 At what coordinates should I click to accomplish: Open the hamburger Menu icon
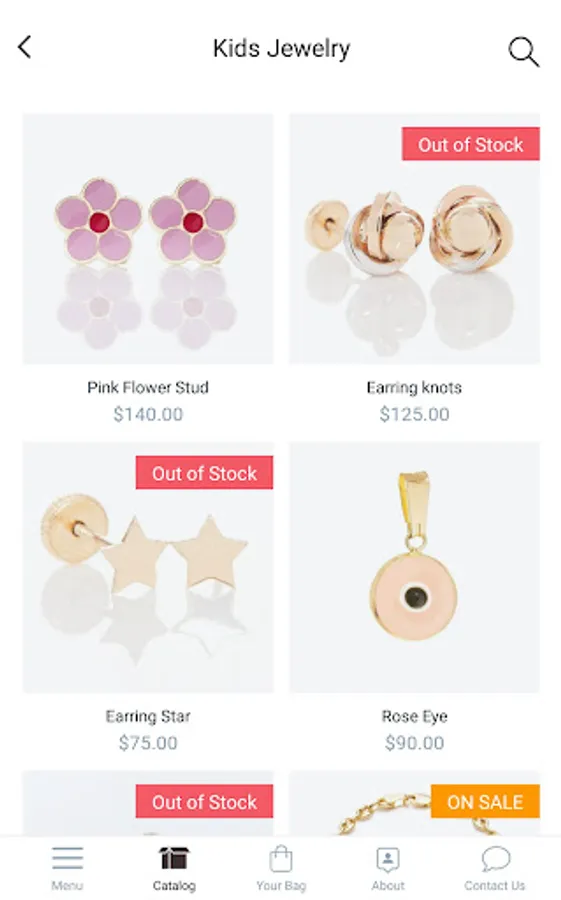[x=68, y=858]
